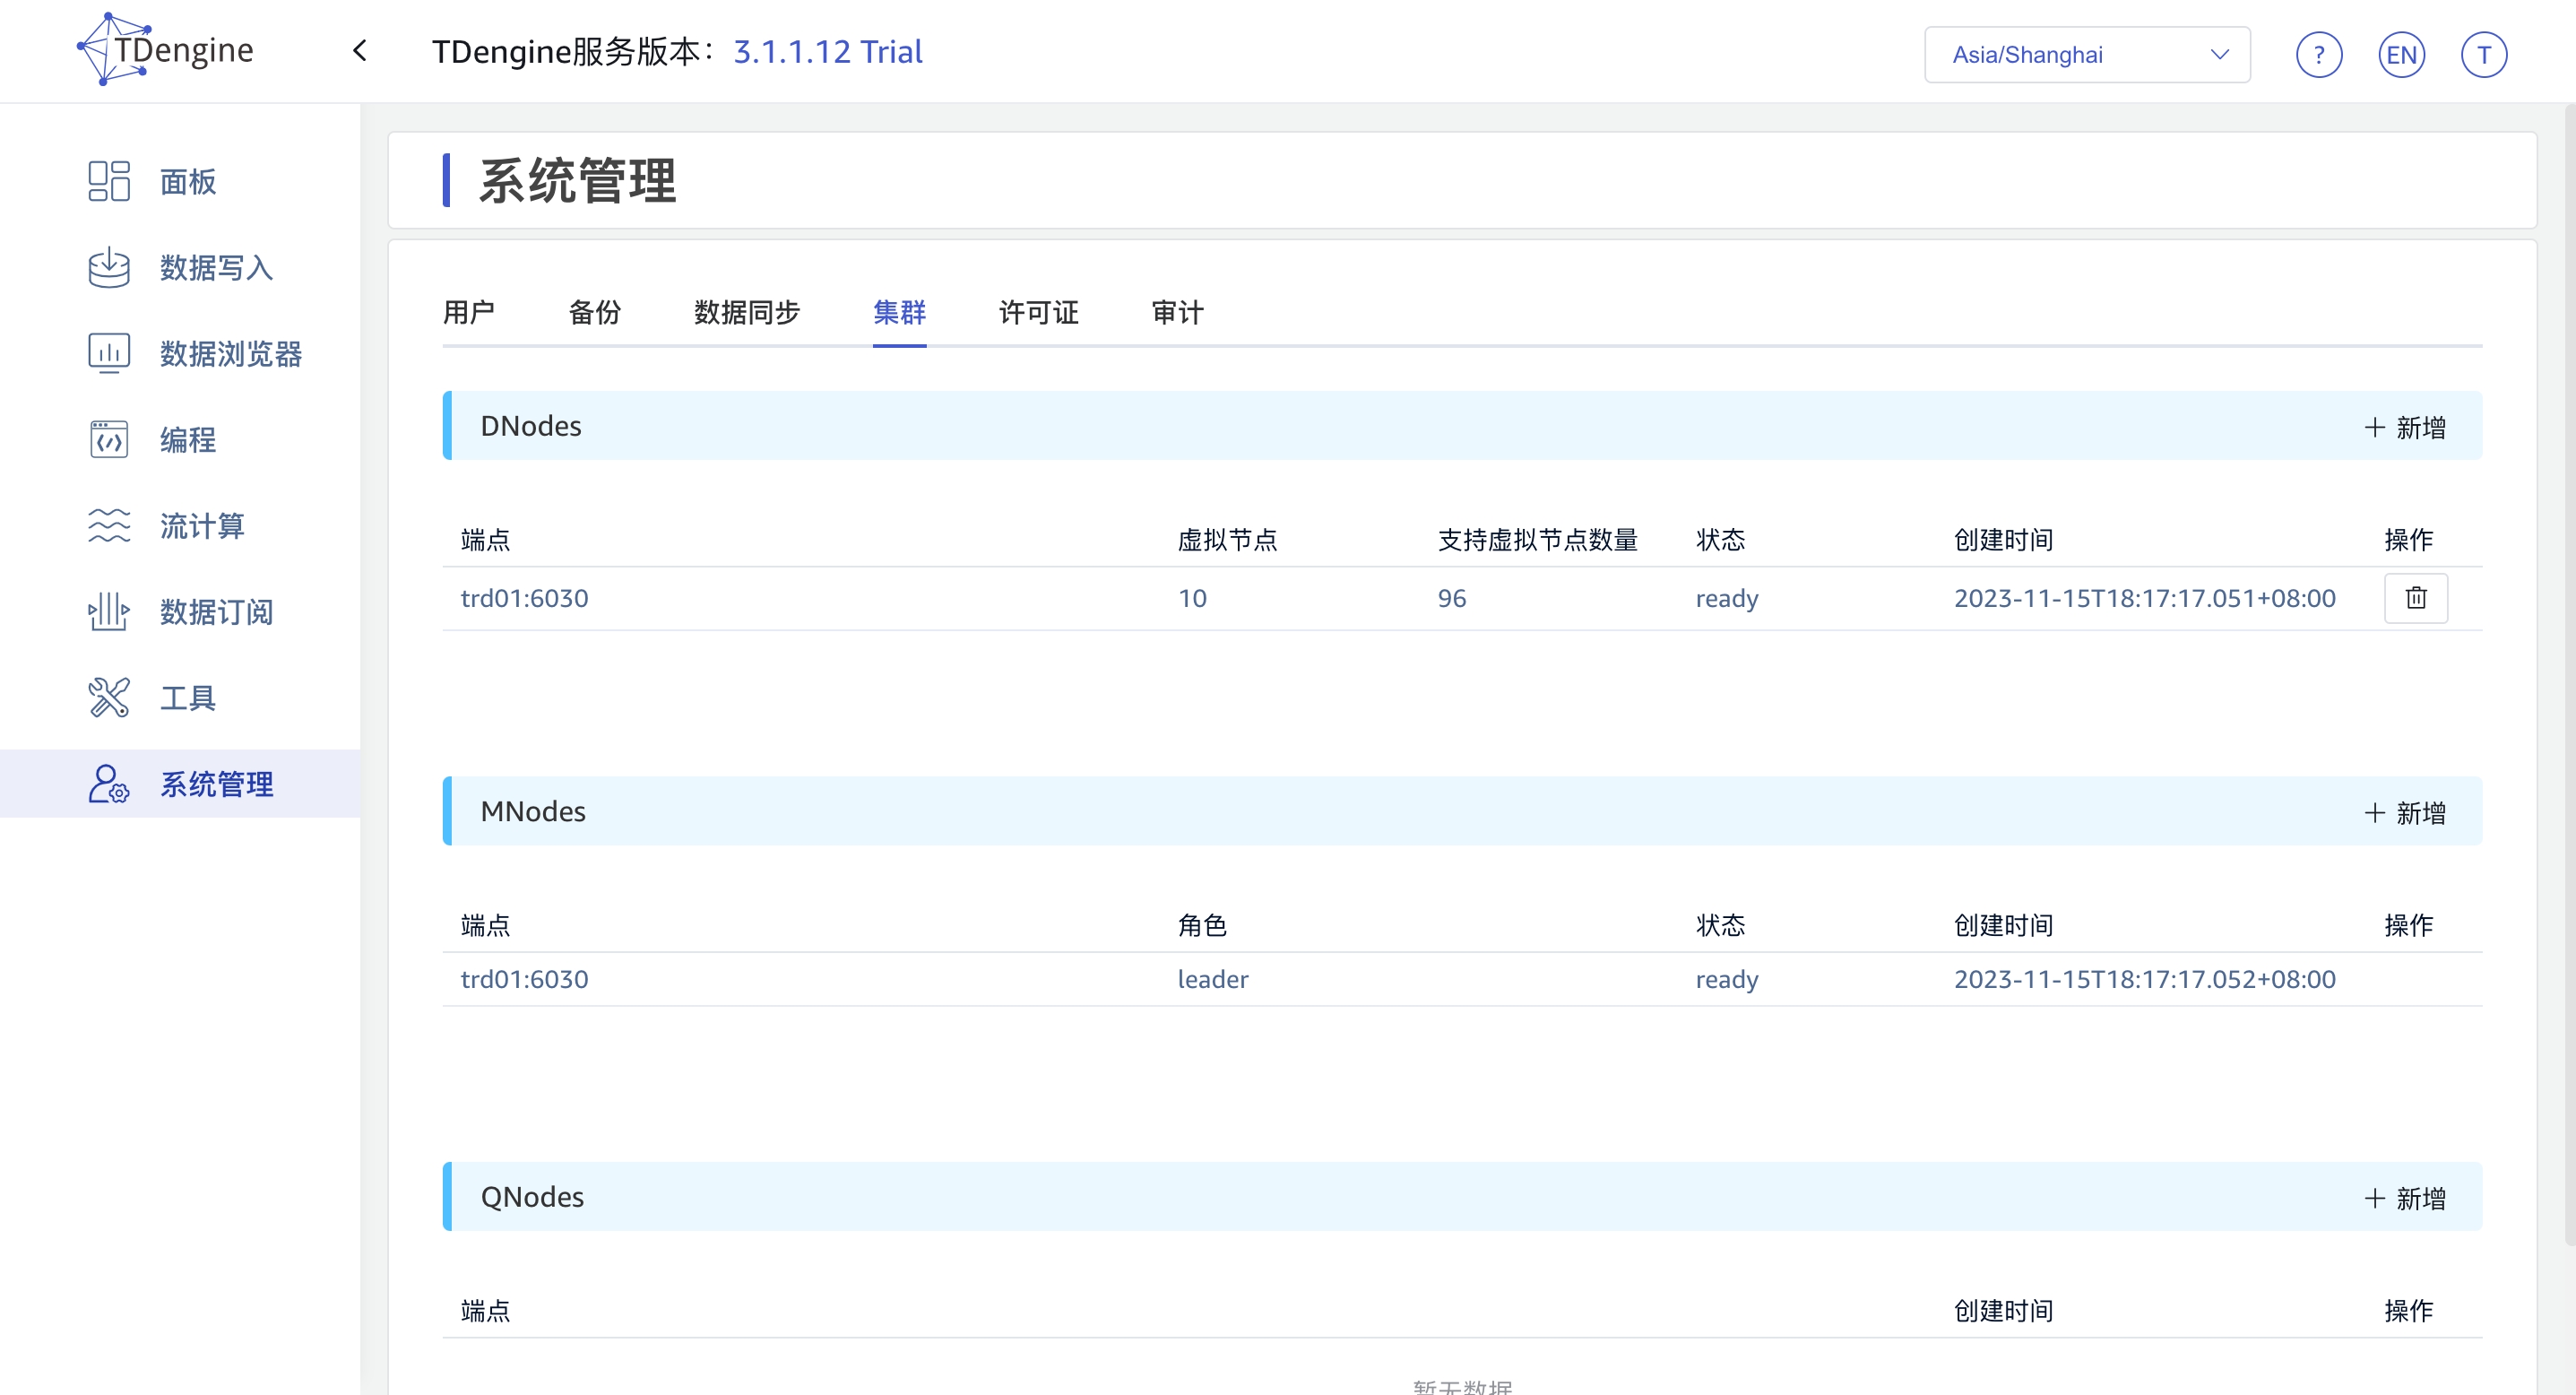Viewport: 2576px width, 1395px height.
Task: Click 新增 in the QNodes section
Action: click(2404, 1198)
